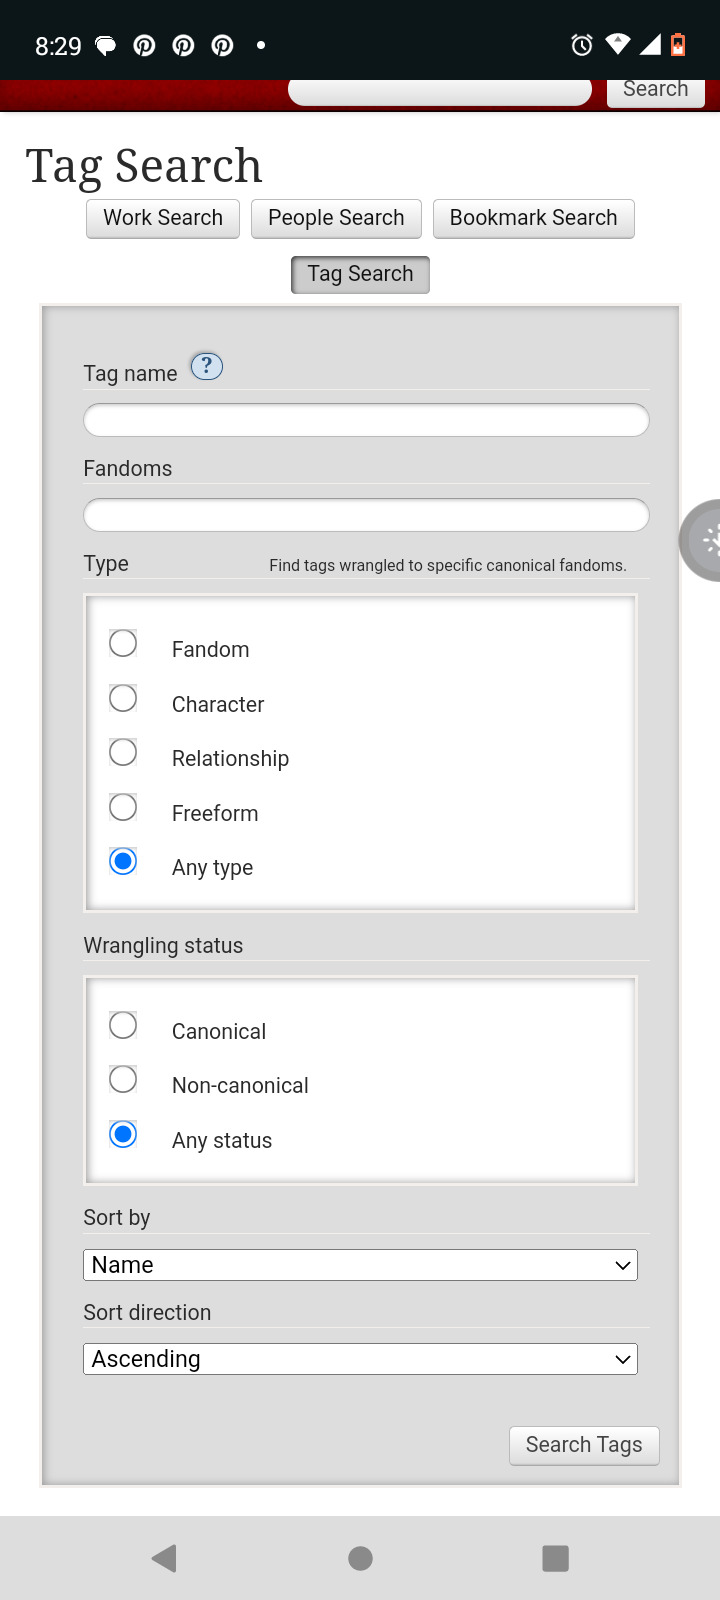Viewport: 720px width, 1600px height.
Task: Select the Fandom type radio button
Action: click(x=123, y=643)
